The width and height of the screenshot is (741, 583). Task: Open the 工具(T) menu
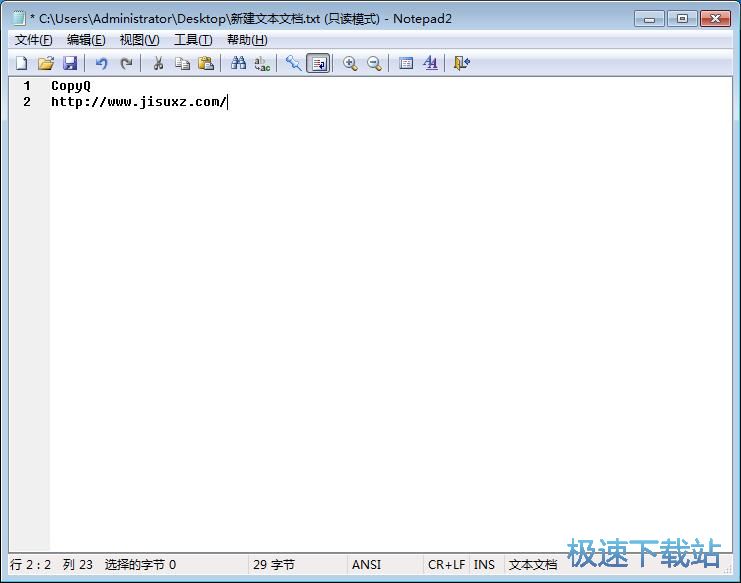pyautogui.click(x=193, y=40)
